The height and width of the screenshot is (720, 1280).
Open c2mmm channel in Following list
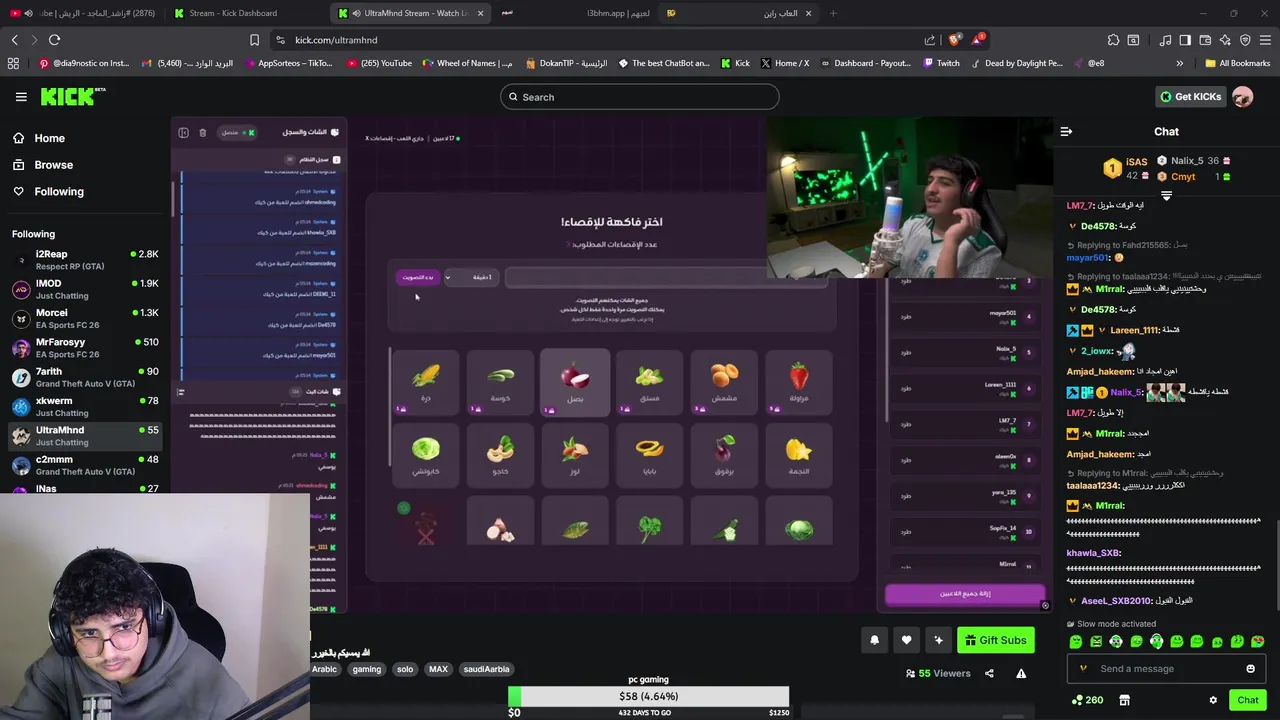pos(85,465)
